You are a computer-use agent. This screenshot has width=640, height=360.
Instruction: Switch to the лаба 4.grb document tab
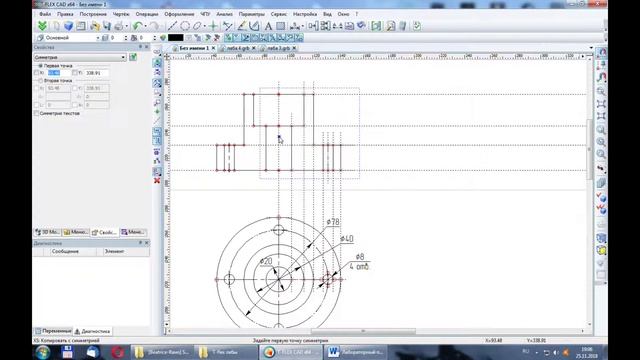(238, 48)
